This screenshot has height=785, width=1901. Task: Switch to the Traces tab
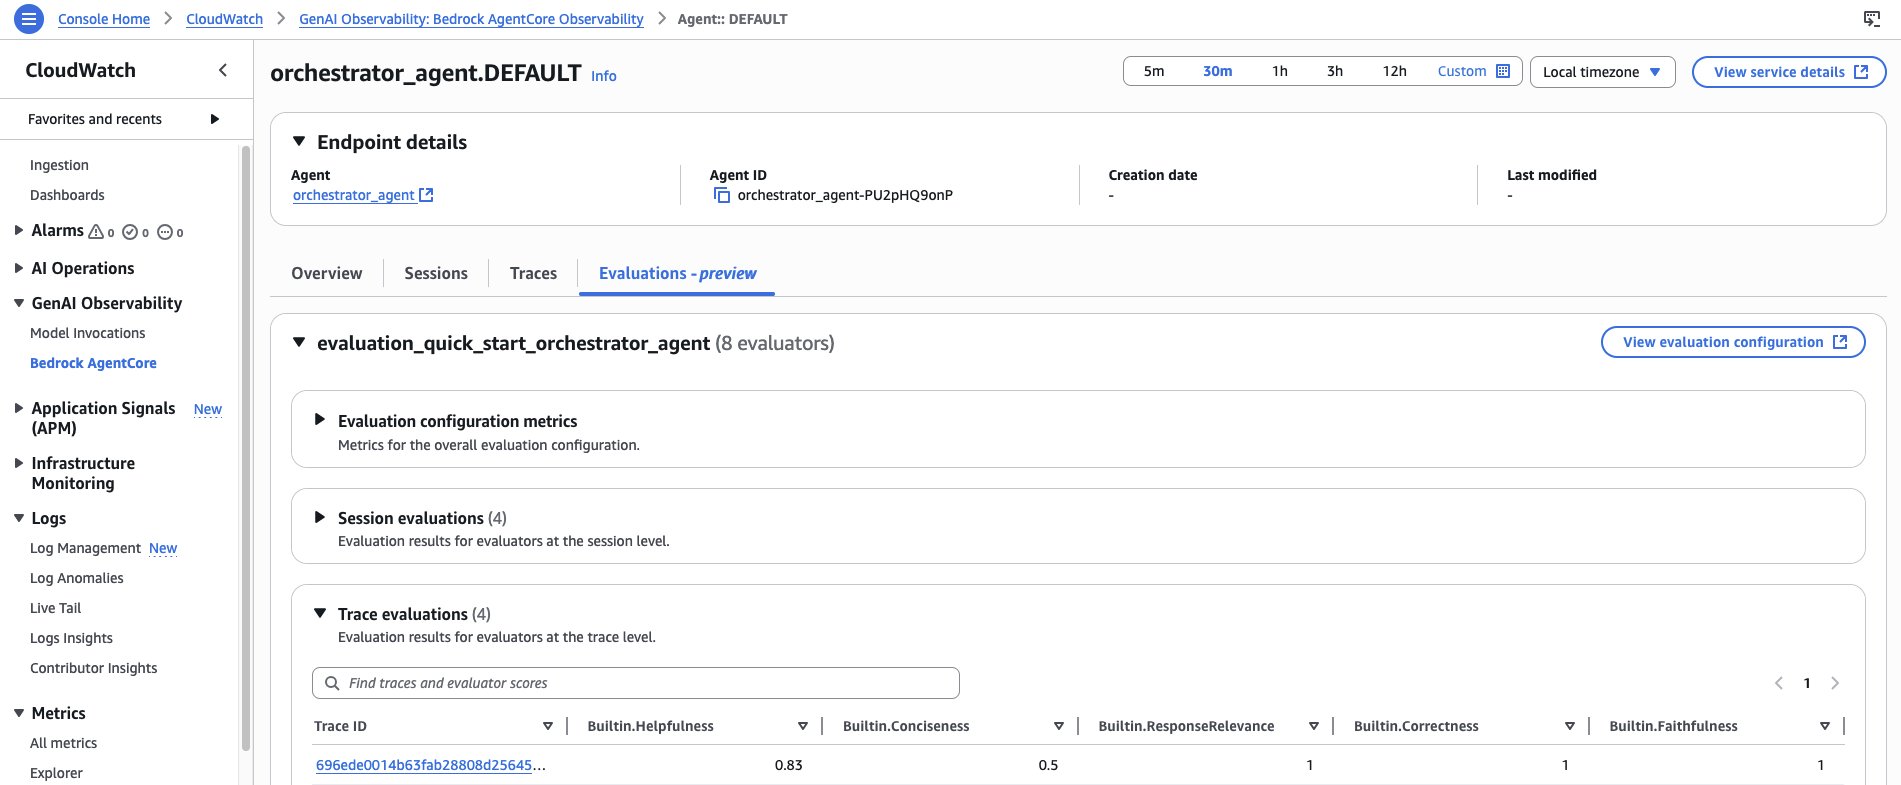click(x=533, y=273)
